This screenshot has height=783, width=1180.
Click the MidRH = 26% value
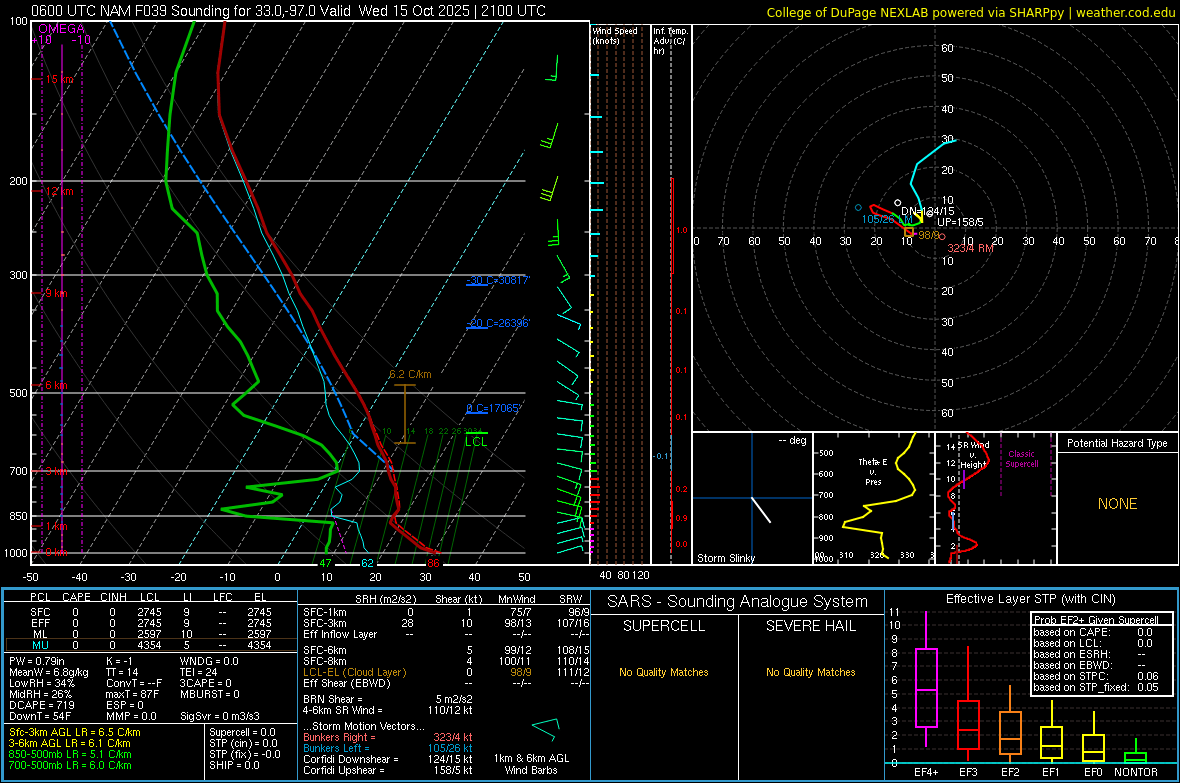click(x=41, y=694)
